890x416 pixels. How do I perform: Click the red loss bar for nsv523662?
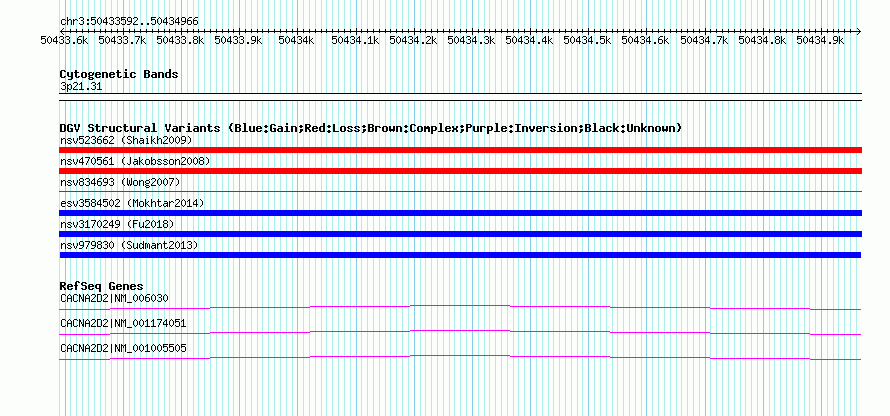coord(460,150)
